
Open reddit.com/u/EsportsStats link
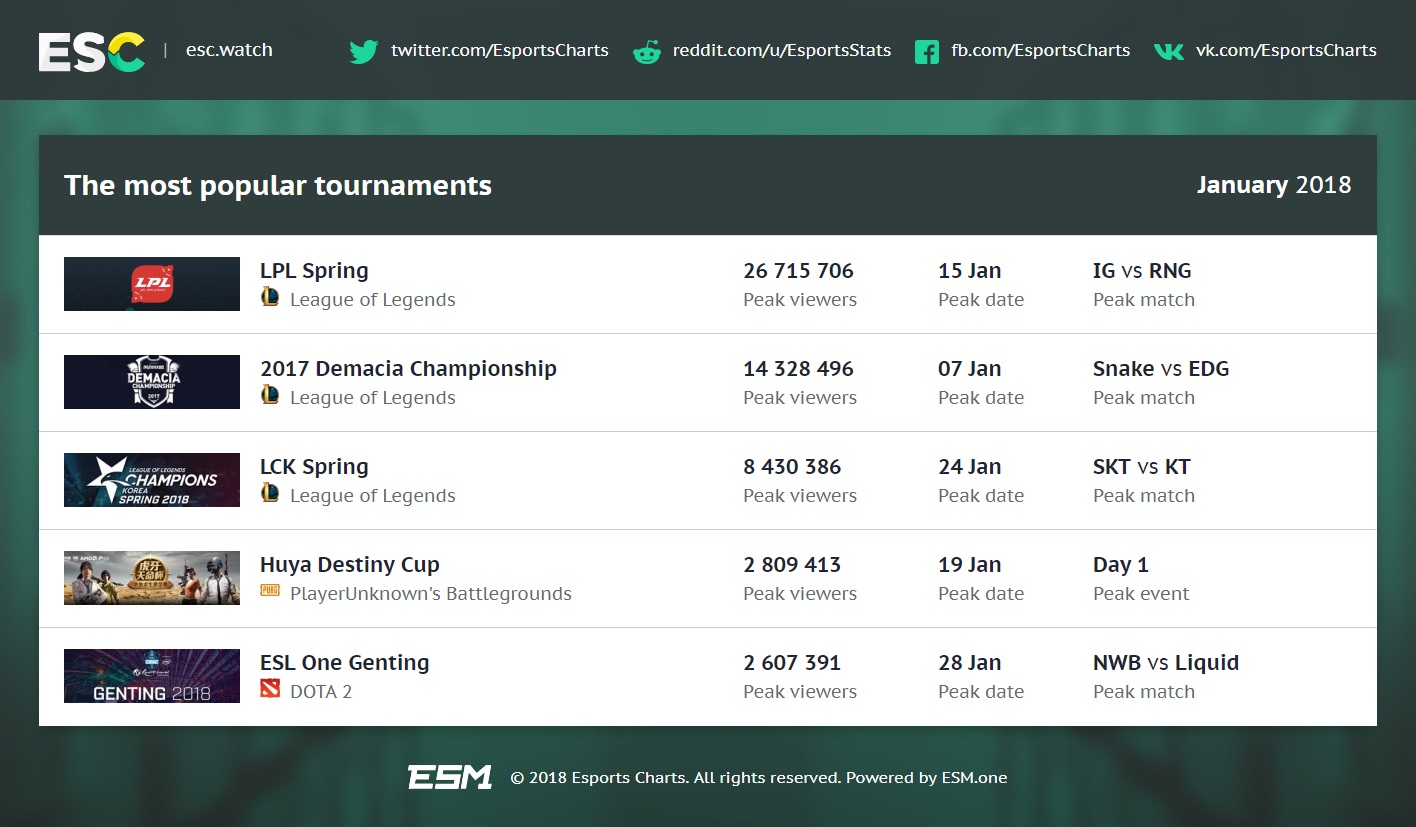[781, 50]
